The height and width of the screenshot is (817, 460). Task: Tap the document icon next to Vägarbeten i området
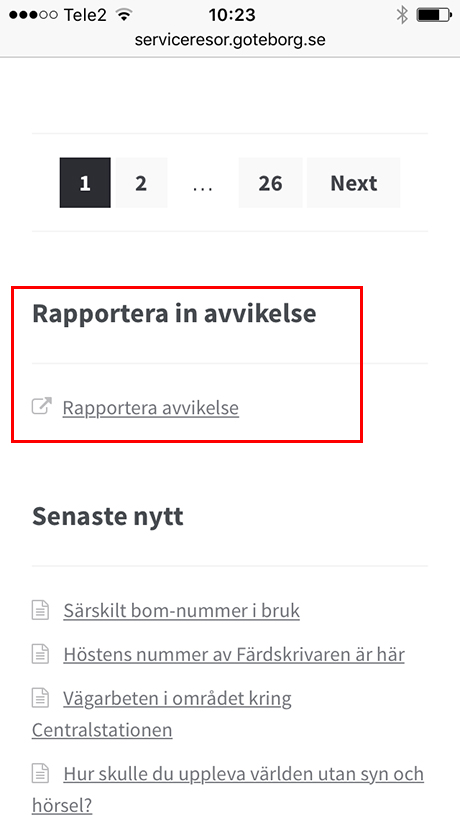click(x=41, y=698)
